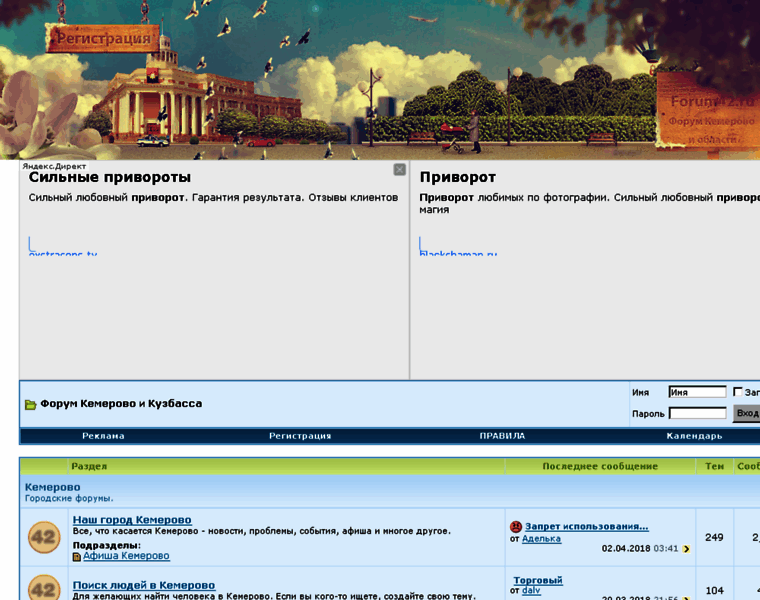This screenshot has height=600, width=760.
Task: Open the Запрет использования... last post
Action: point(586,526)
